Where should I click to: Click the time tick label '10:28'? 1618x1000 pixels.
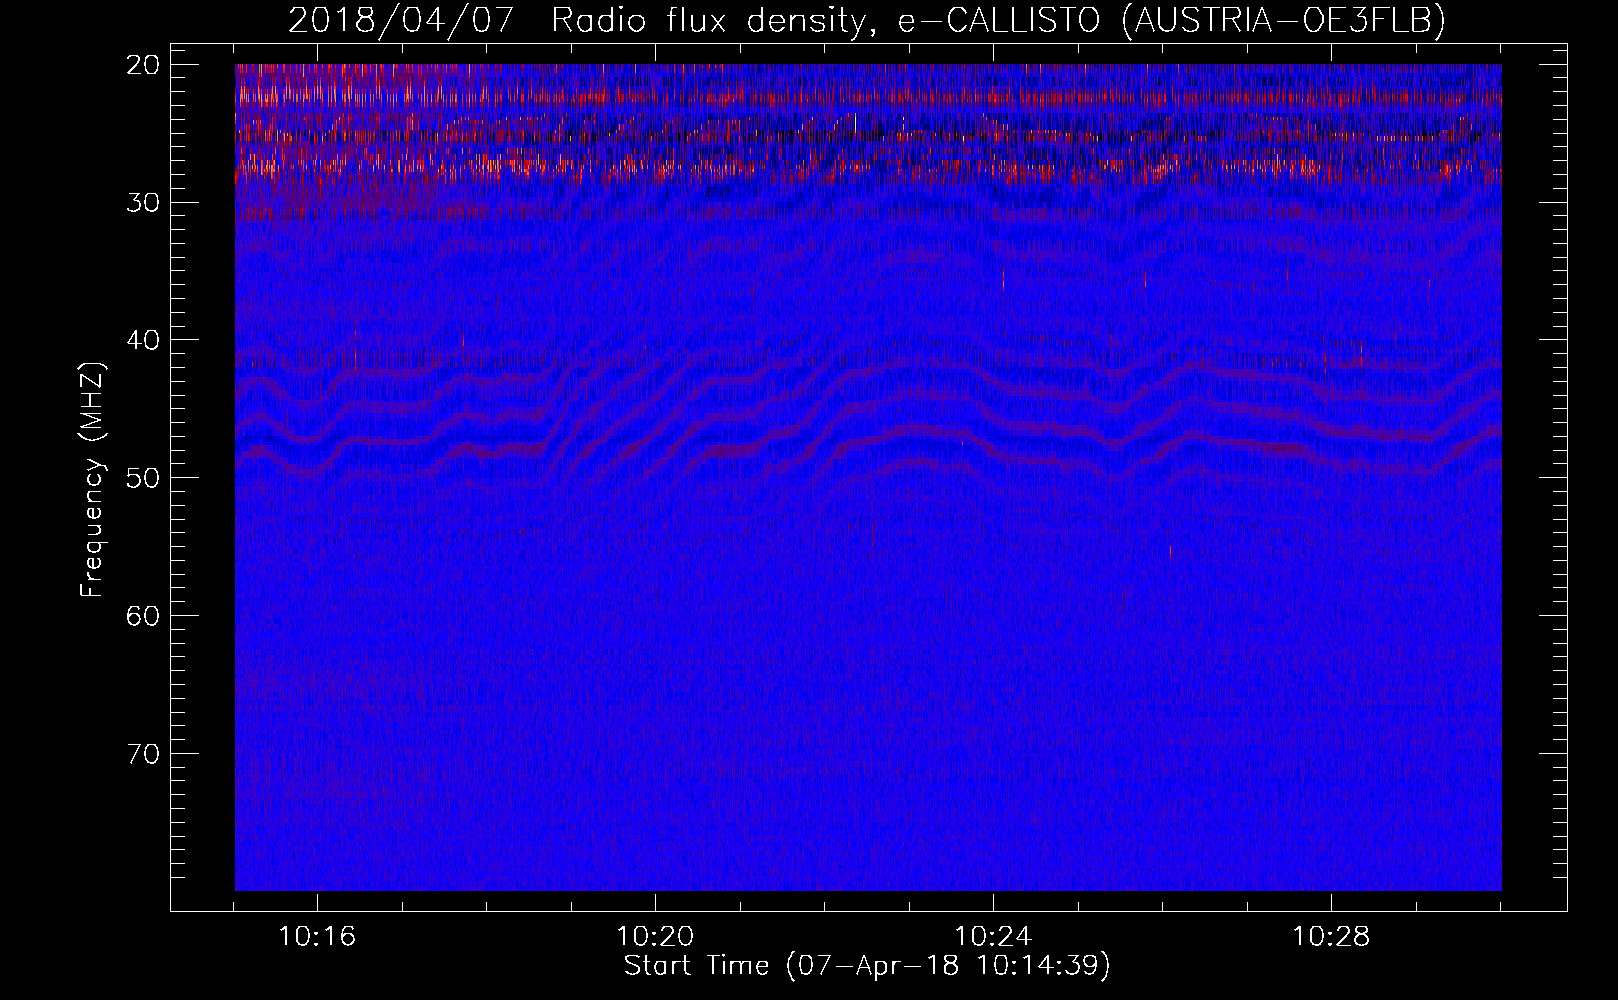pos(1331,937)
